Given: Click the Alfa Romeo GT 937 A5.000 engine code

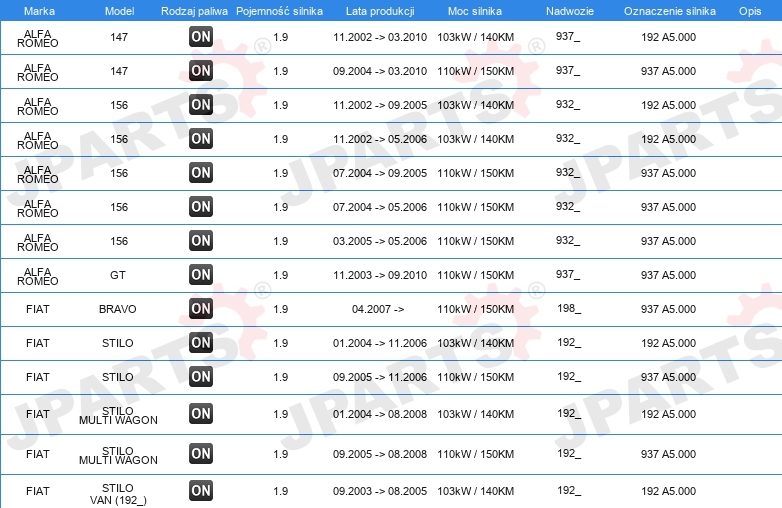Looking at the screenshot, I should pyautogui.click(x=668, y=275).
